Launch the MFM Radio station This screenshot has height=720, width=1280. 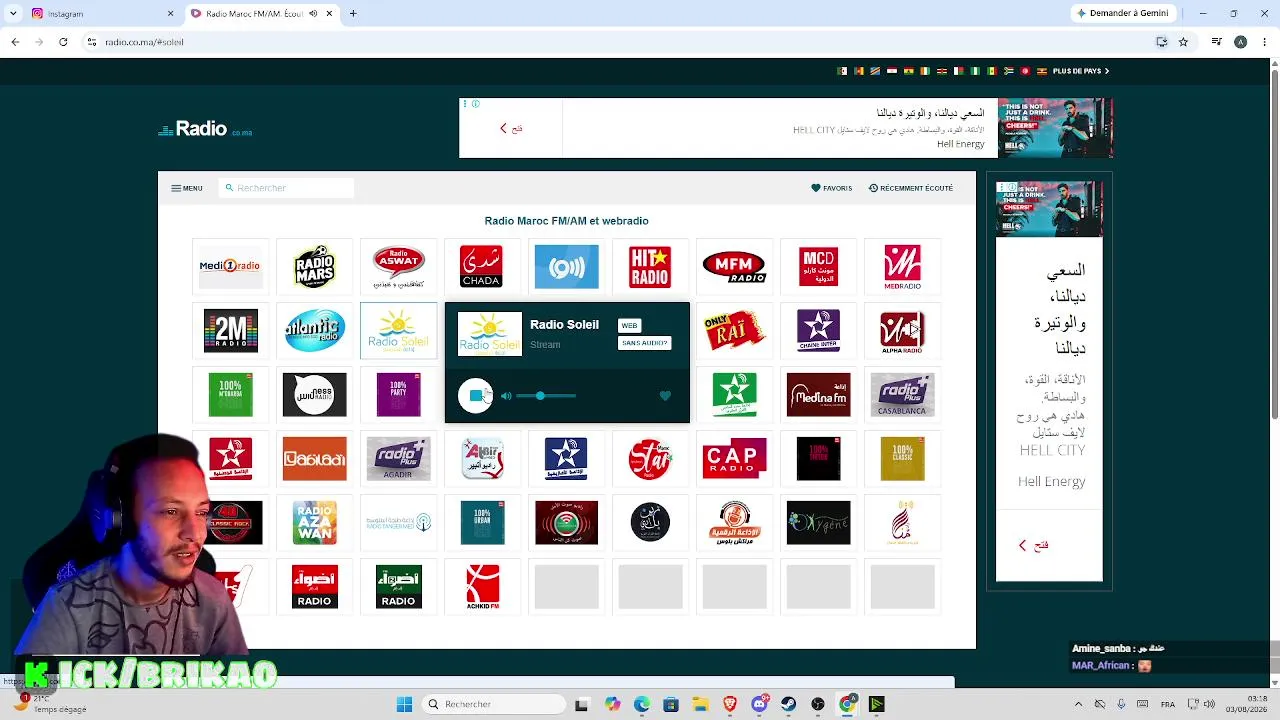[x=734, y=267]
